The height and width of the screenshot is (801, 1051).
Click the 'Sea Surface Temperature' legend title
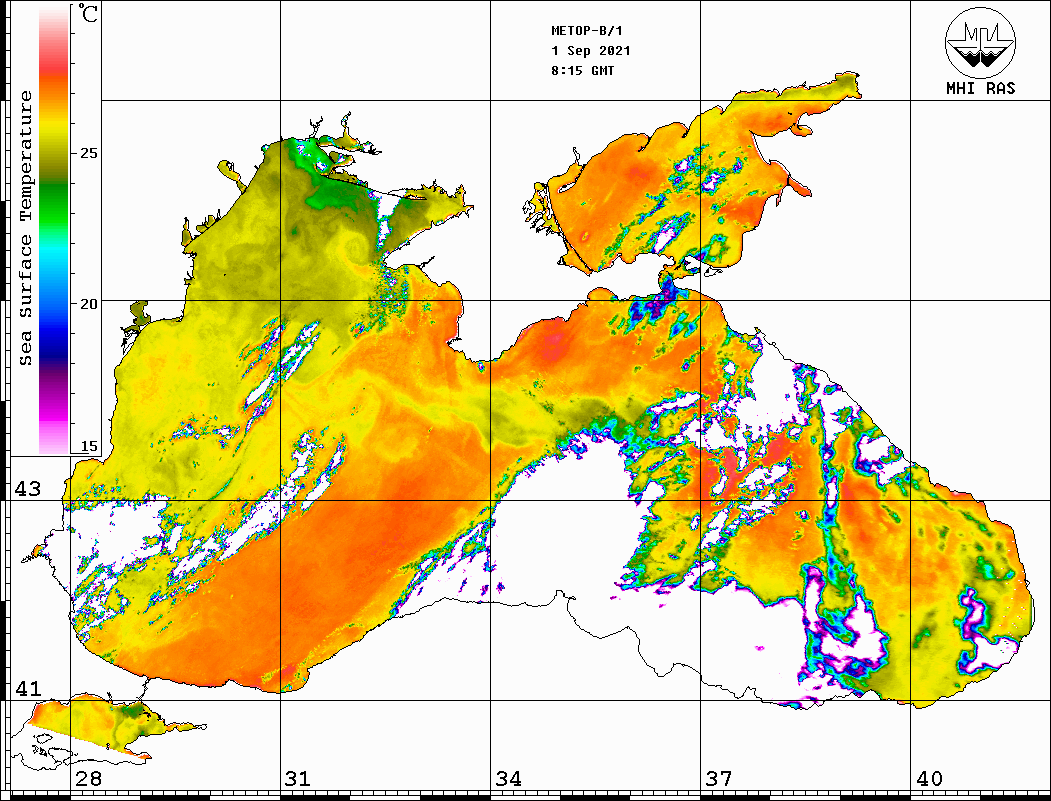[x=25, y=228]
